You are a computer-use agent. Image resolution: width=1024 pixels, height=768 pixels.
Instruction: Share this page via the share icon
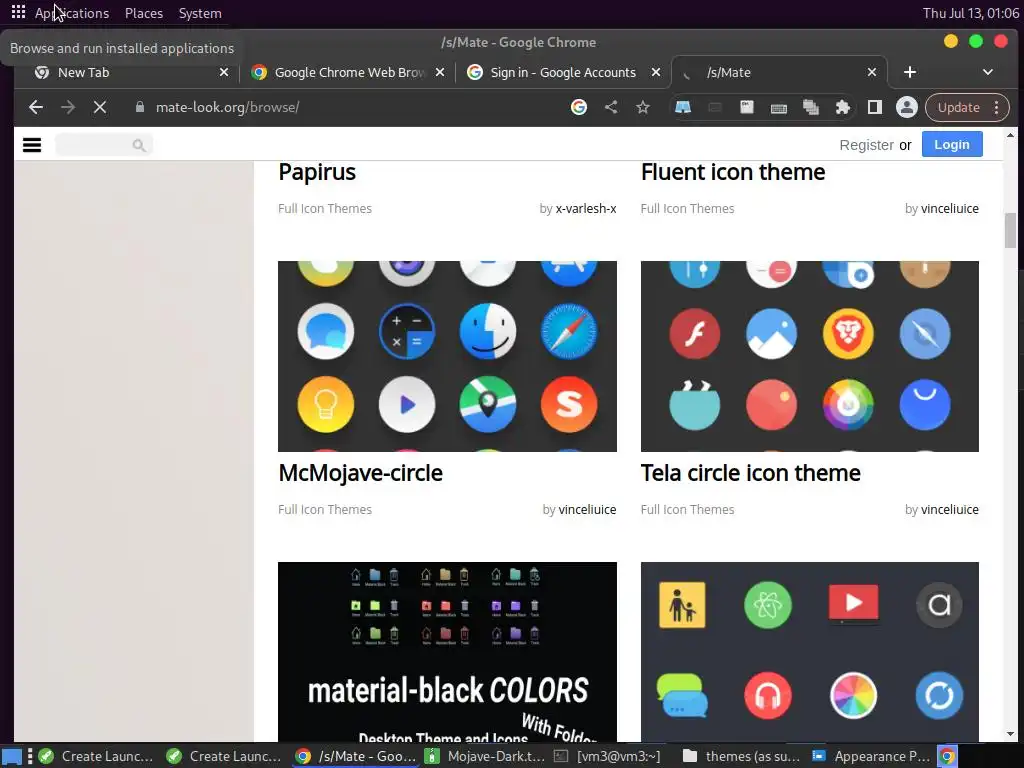click(x=611, y=107)
